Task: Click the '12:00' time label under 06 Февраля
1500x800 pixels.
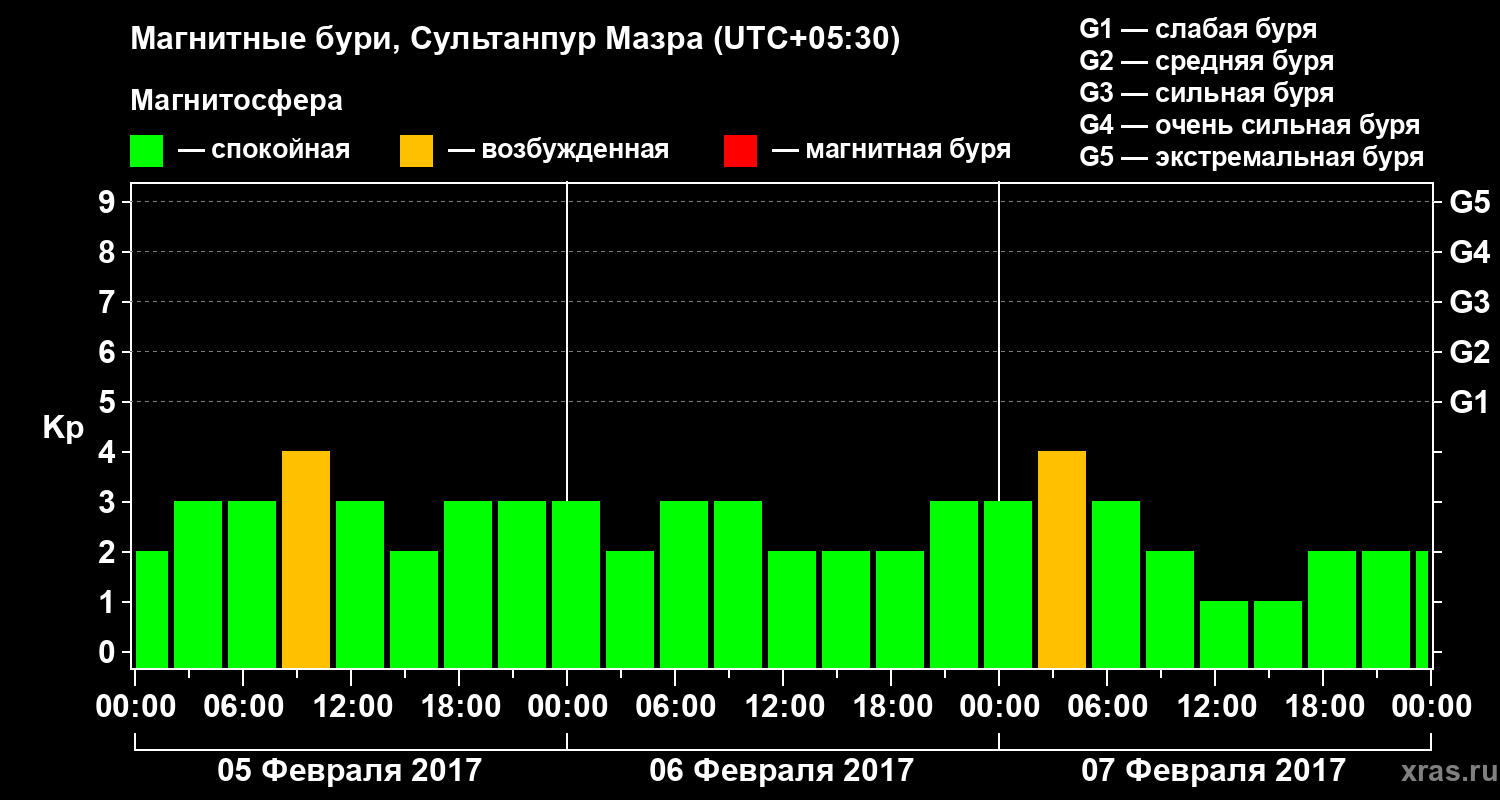Action: 783,707
